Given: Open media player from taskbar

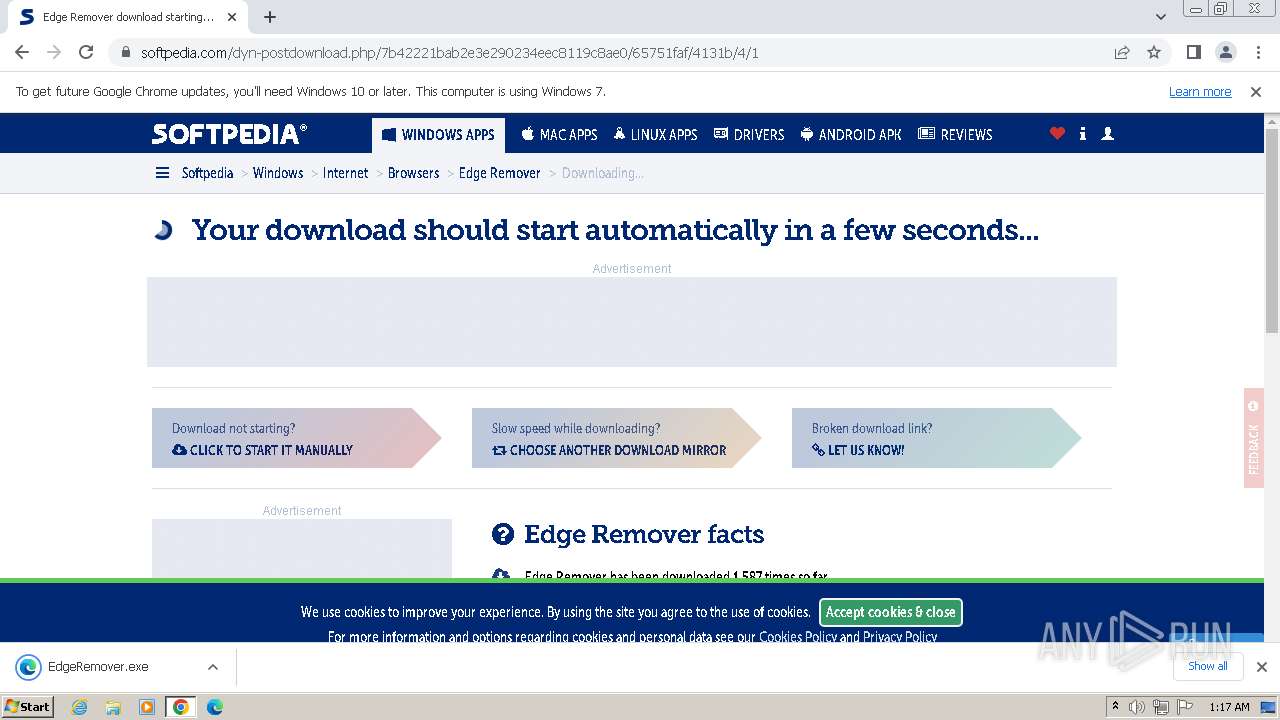Looking at the screenshot, I should pyautogui.click(x=147, y=707).
